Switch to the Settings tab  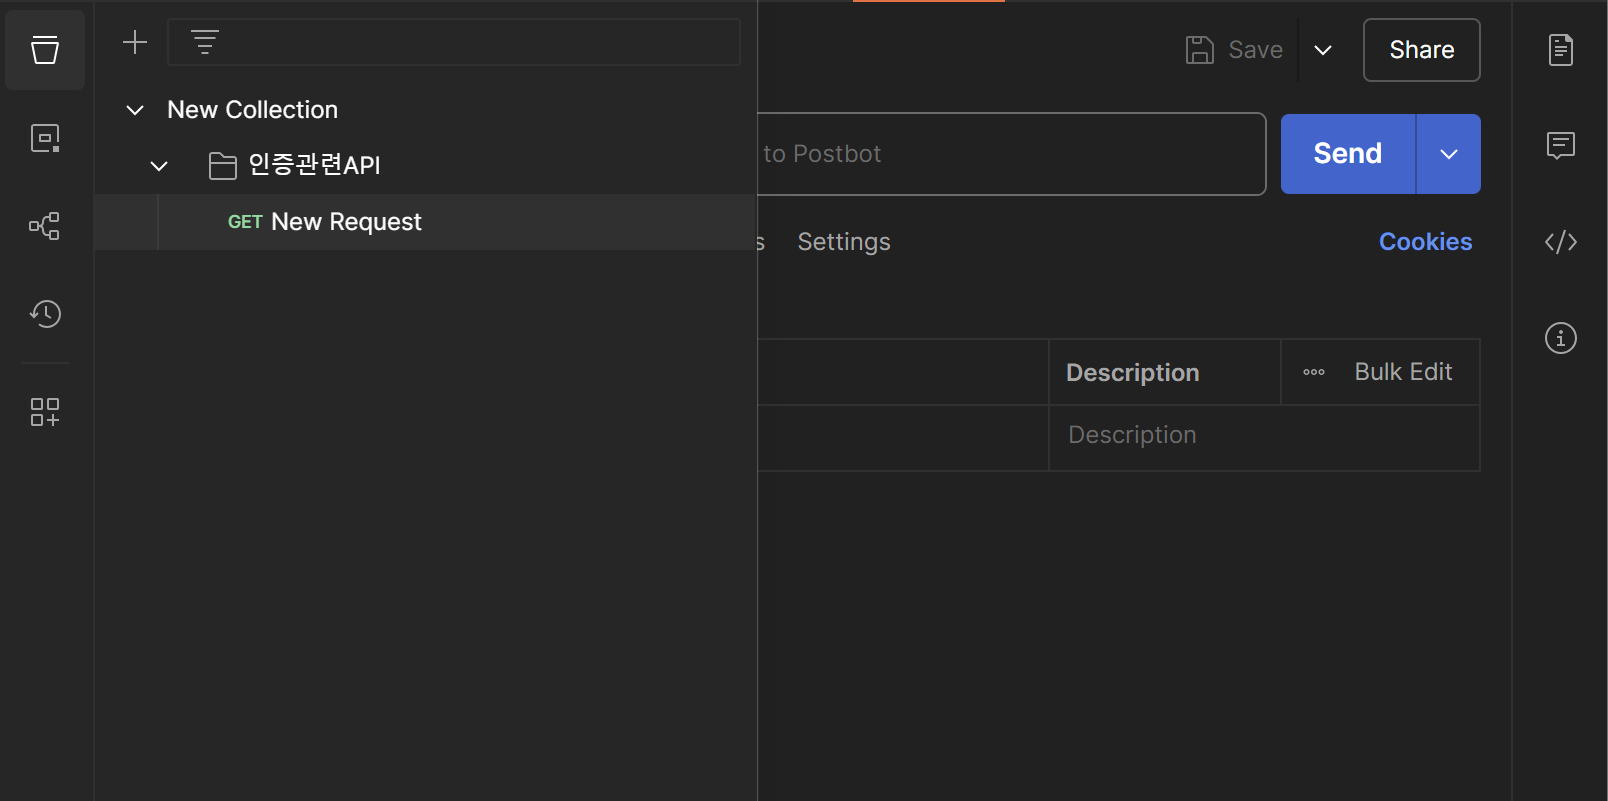[x=844, y=242]
